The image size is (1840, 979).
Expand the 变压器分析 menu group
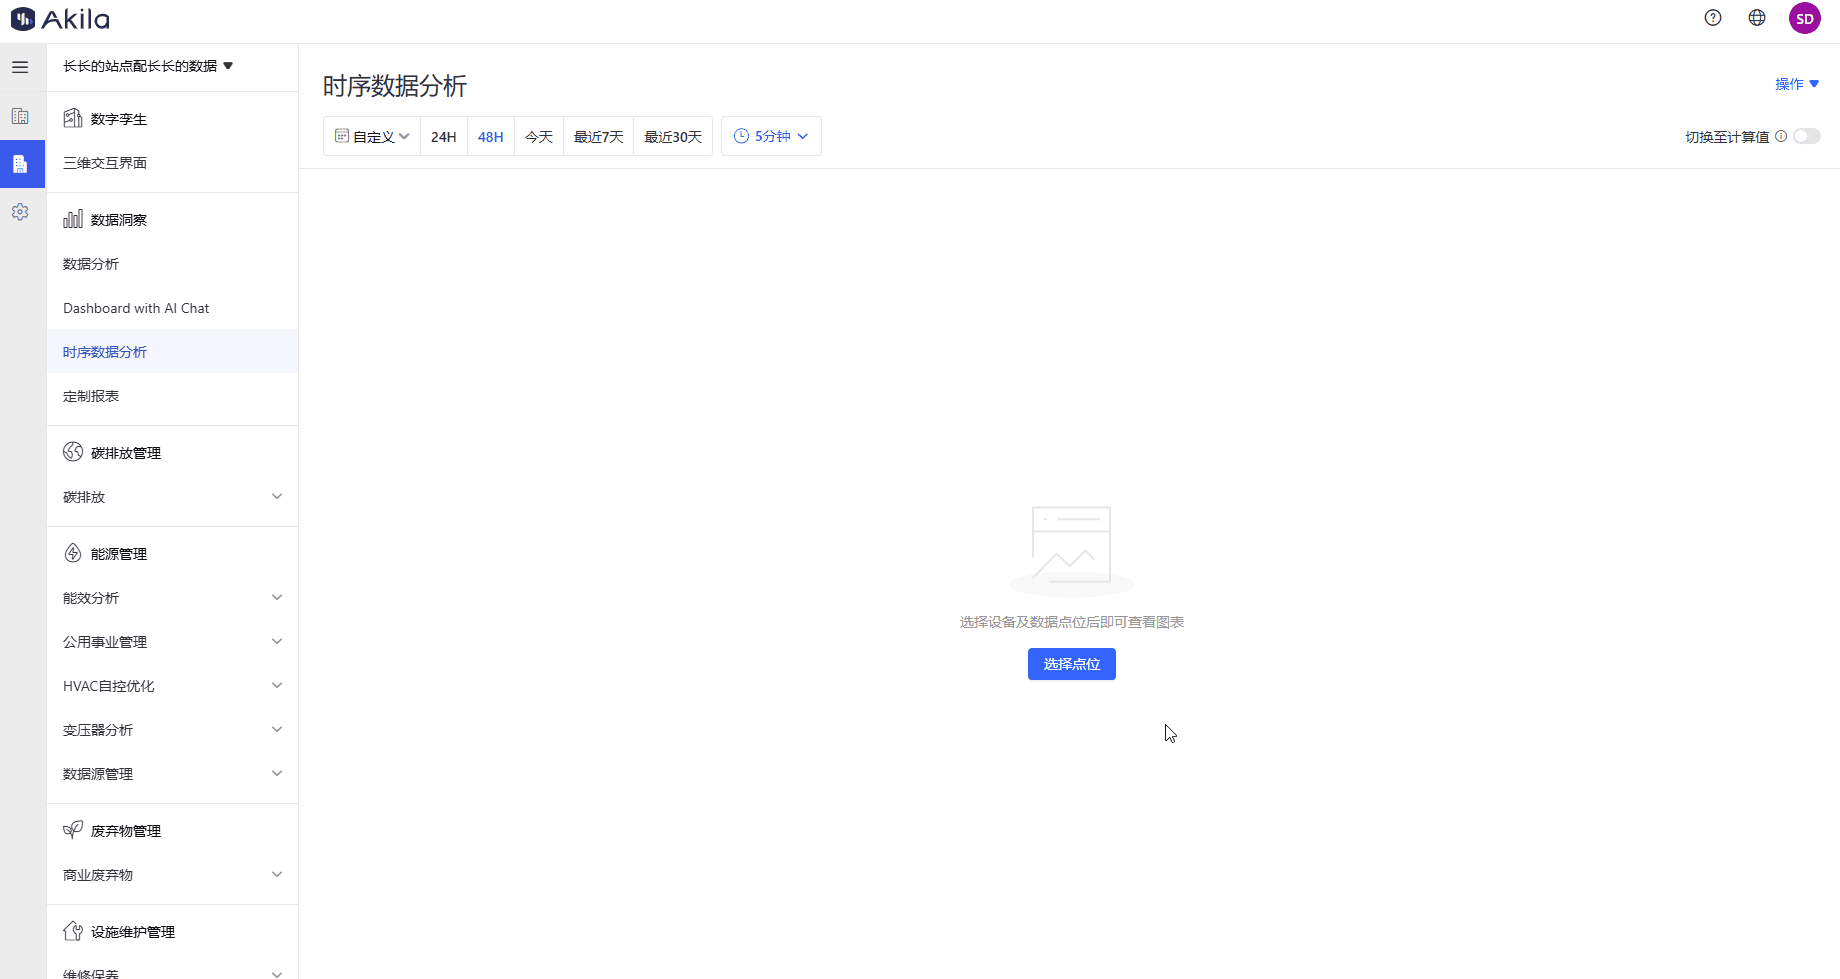tap(172, 730)
